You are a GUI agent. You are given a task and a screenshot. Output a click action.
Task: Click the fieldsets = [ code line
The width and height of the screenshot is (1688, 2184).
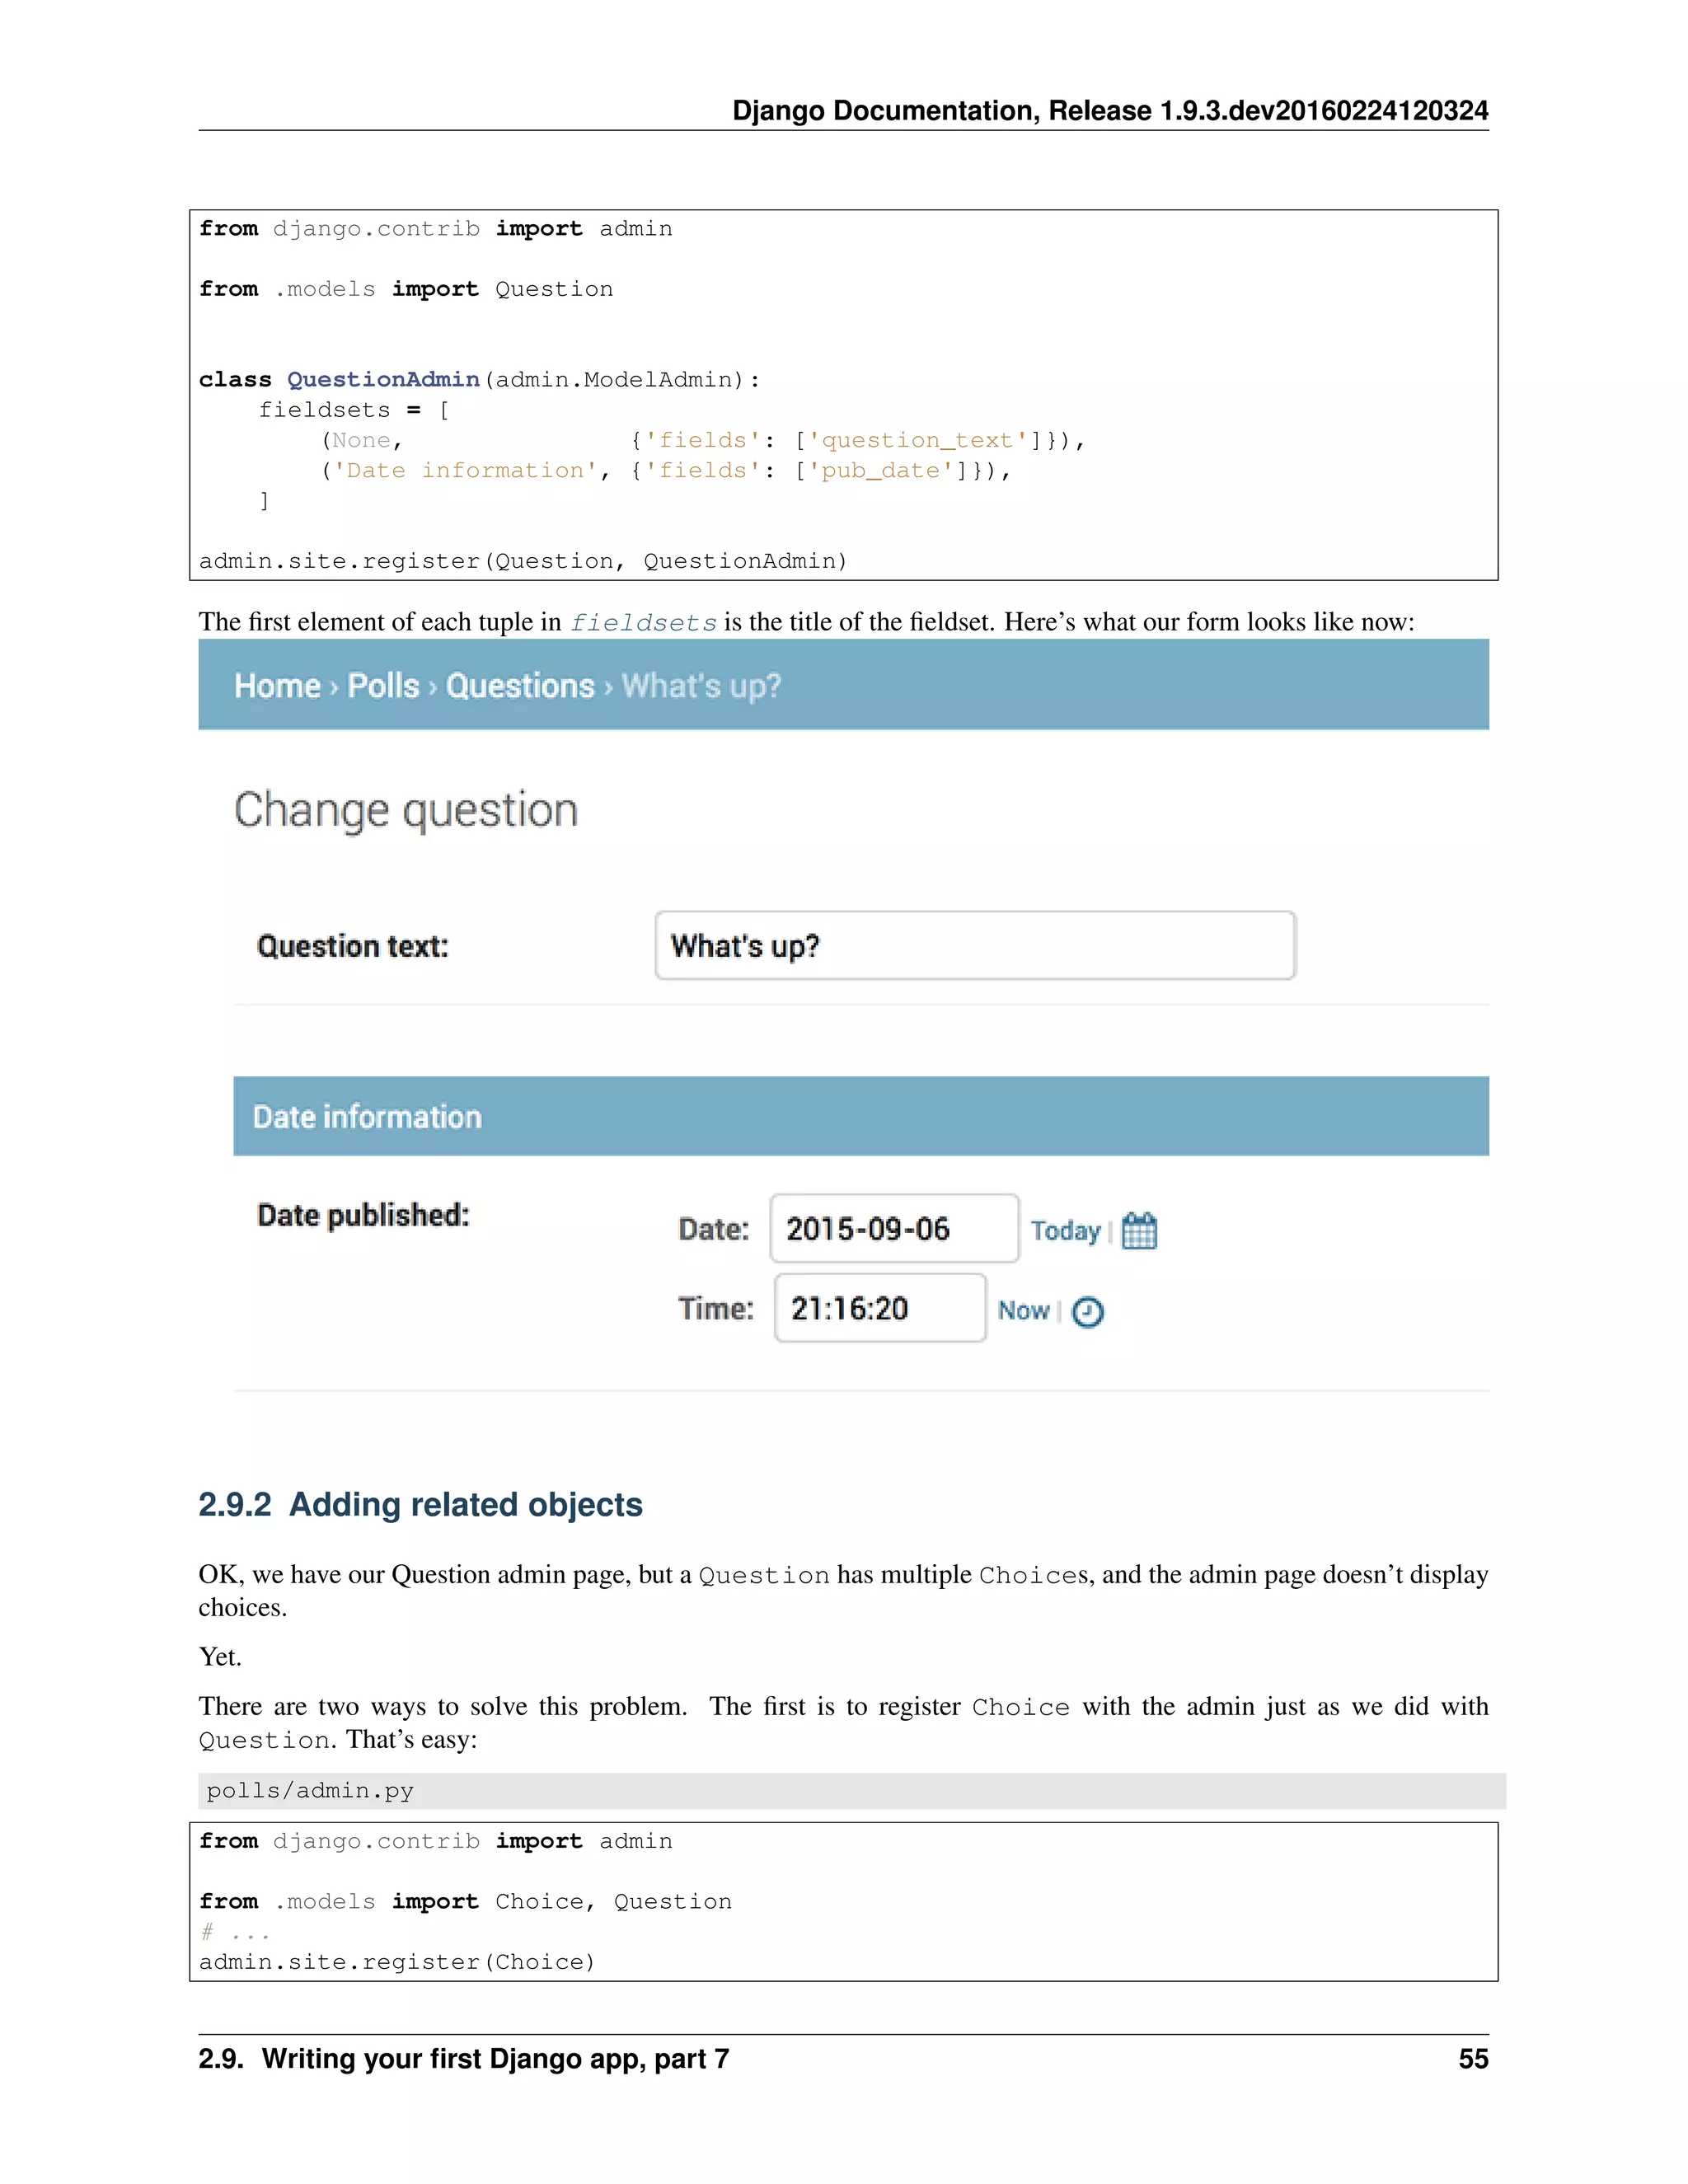coord(354,410)
